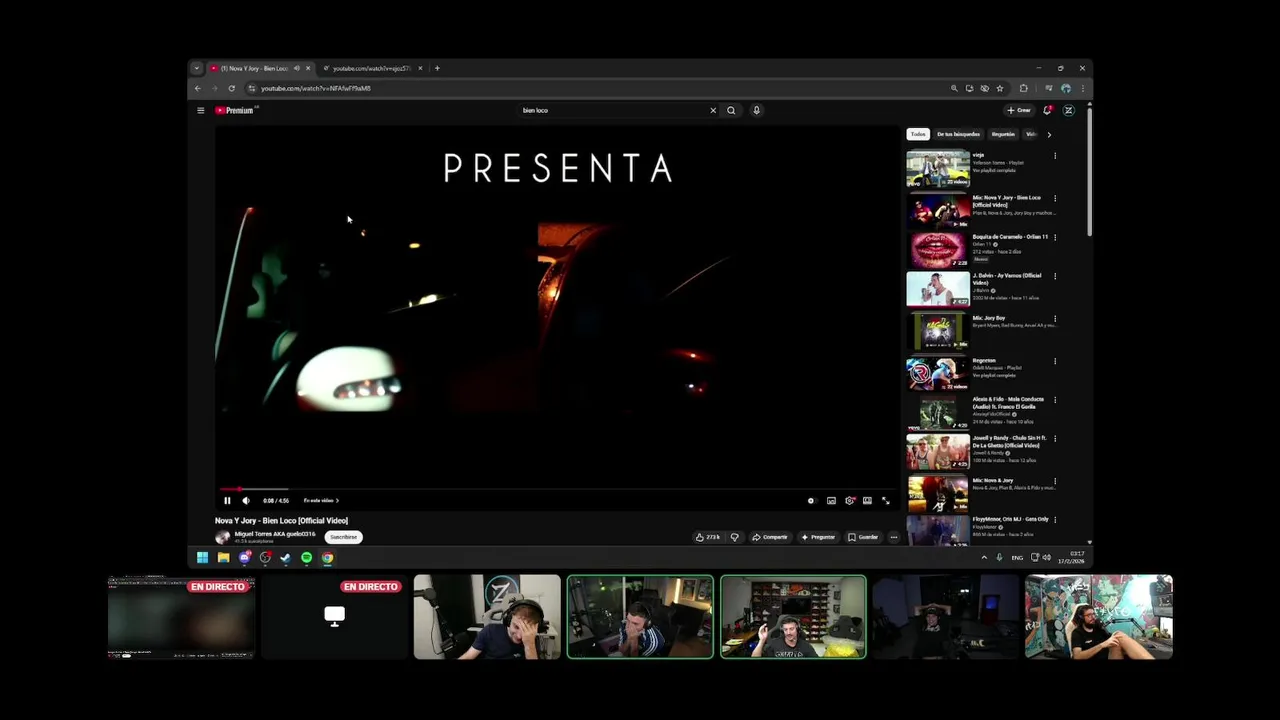Go to YouTube Premium home logo
The height and width of the screenshot is (720, 1280).
[x=236, y=110]
